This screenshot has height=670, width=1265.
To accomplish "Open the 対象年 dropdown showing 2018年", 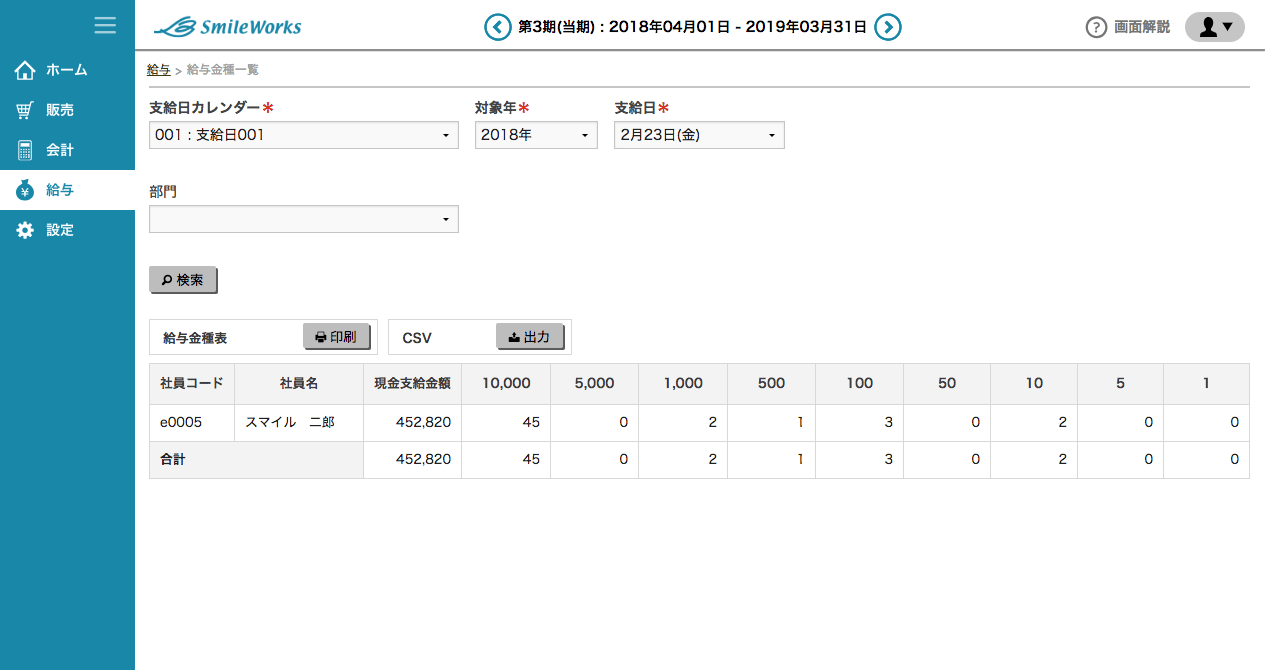I will pyautogui.click(x=536, y=135).
